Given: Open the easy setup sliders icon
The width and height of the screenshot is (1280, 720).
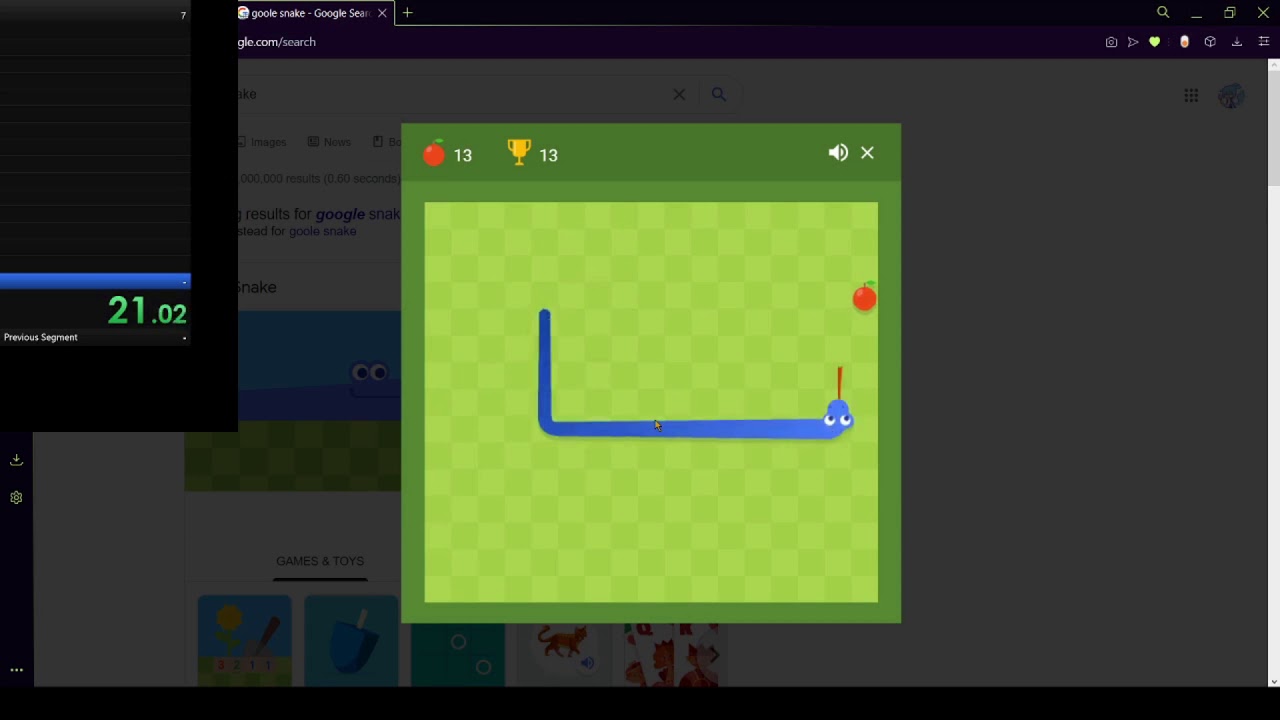Looking at the screenshot, I should coord(1264,42).
